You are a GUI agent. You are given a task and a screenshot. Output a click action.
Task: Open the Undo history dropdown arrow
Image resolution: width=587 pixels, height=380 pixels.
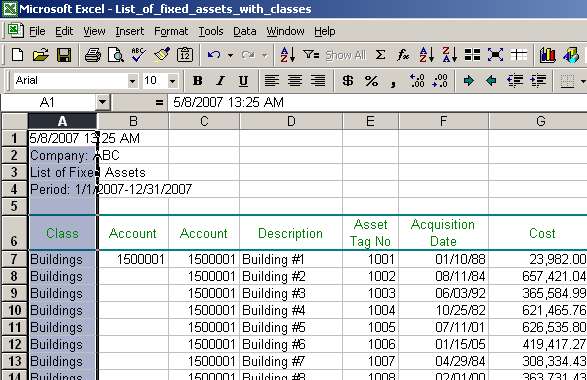tap(230, 55)
